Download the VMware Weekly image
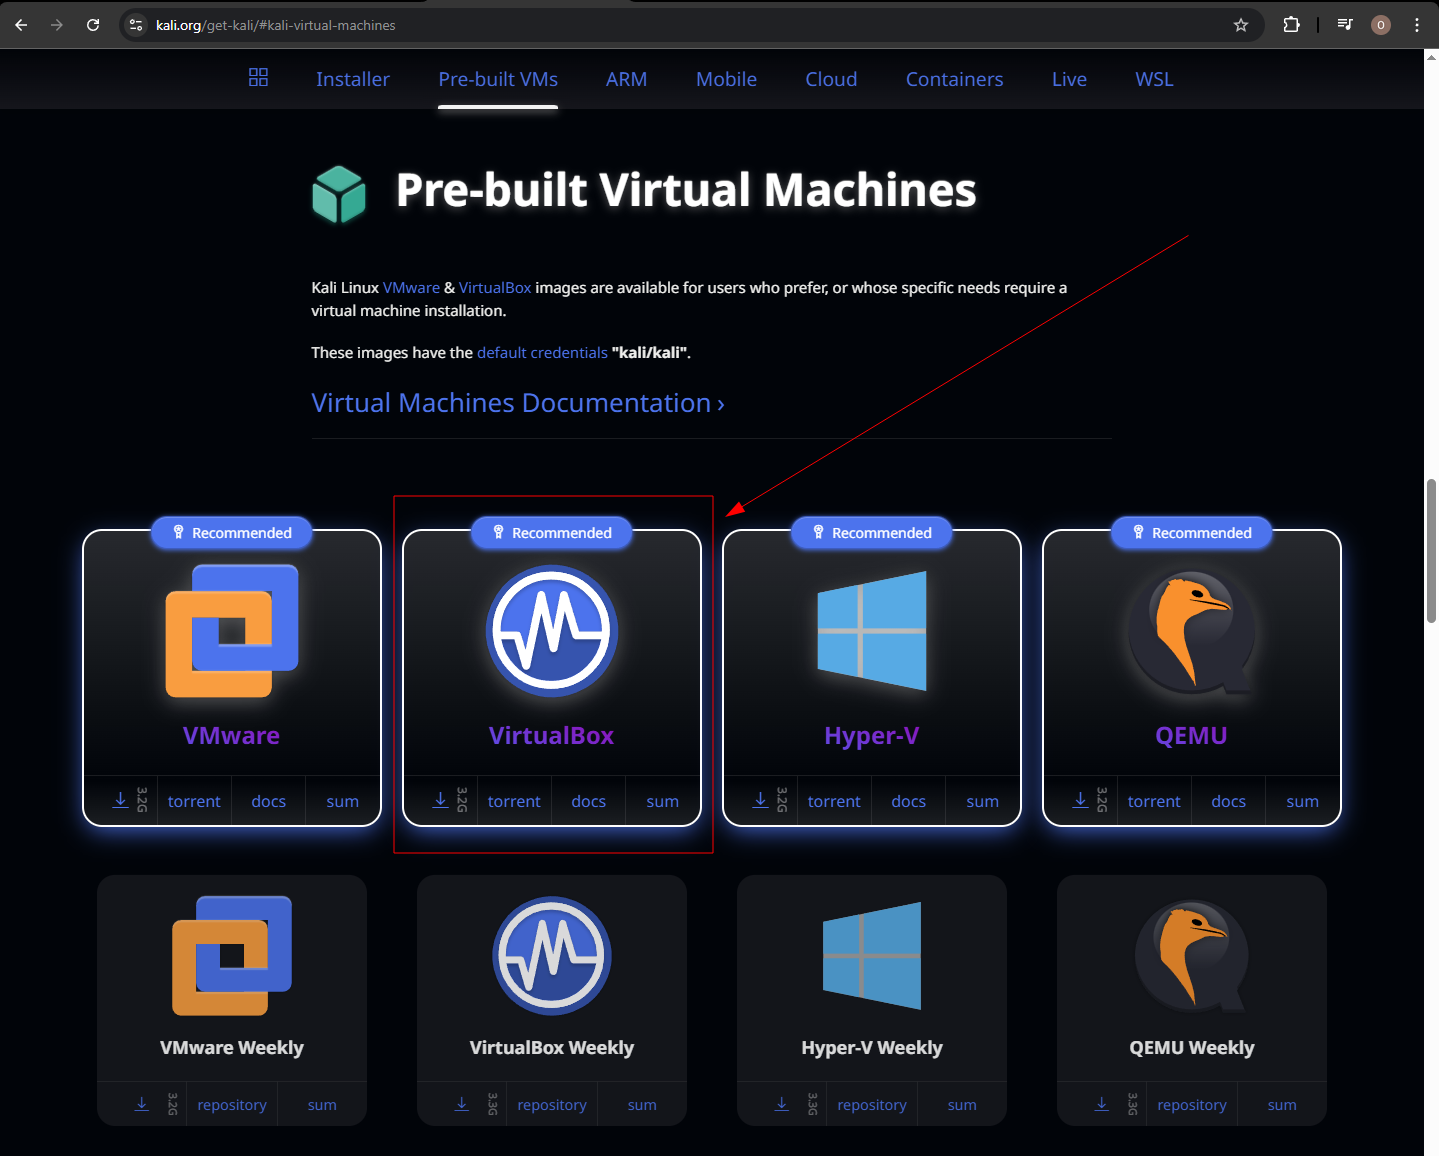Viewport: 1439px width, 1156px height. [x=142, y=1104]
